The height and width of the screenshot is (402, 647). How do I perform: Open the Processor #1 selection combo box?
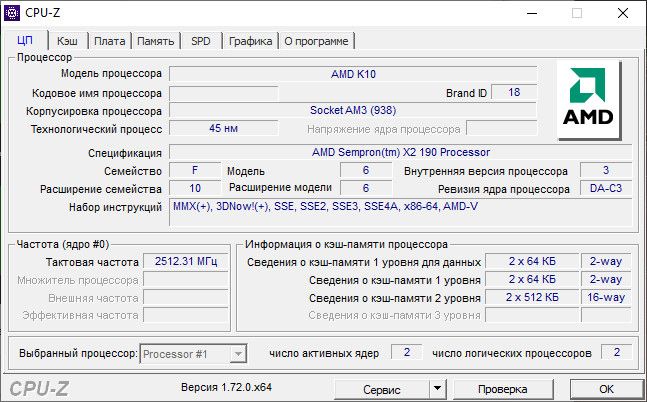(193, 354)
